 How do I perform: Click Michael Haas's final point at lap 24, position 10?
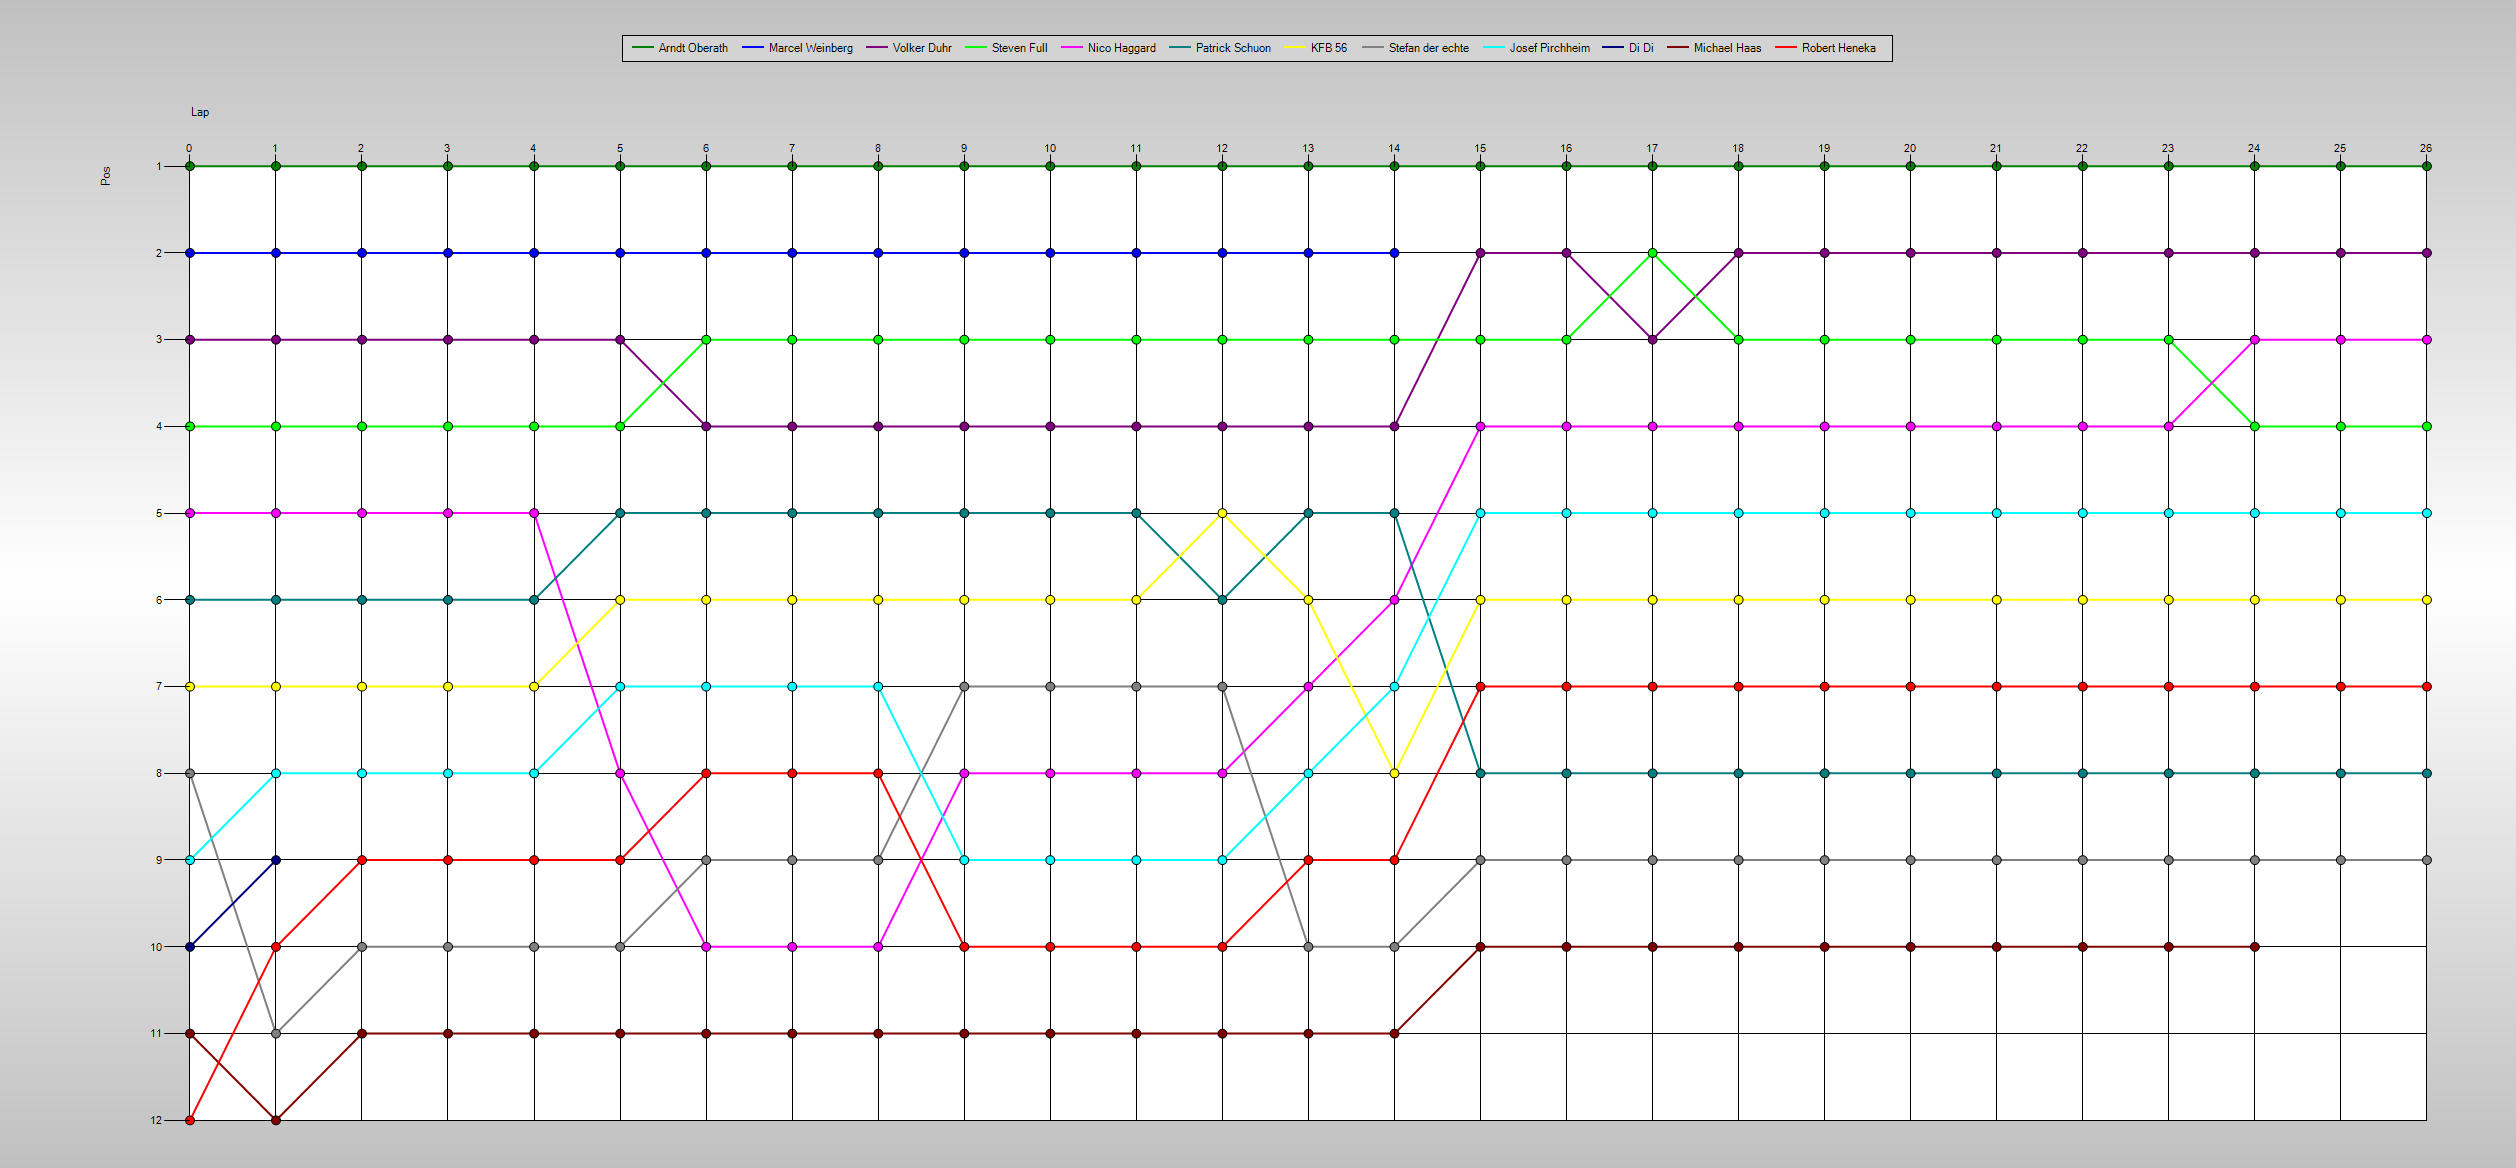(x=2254, y=947)
